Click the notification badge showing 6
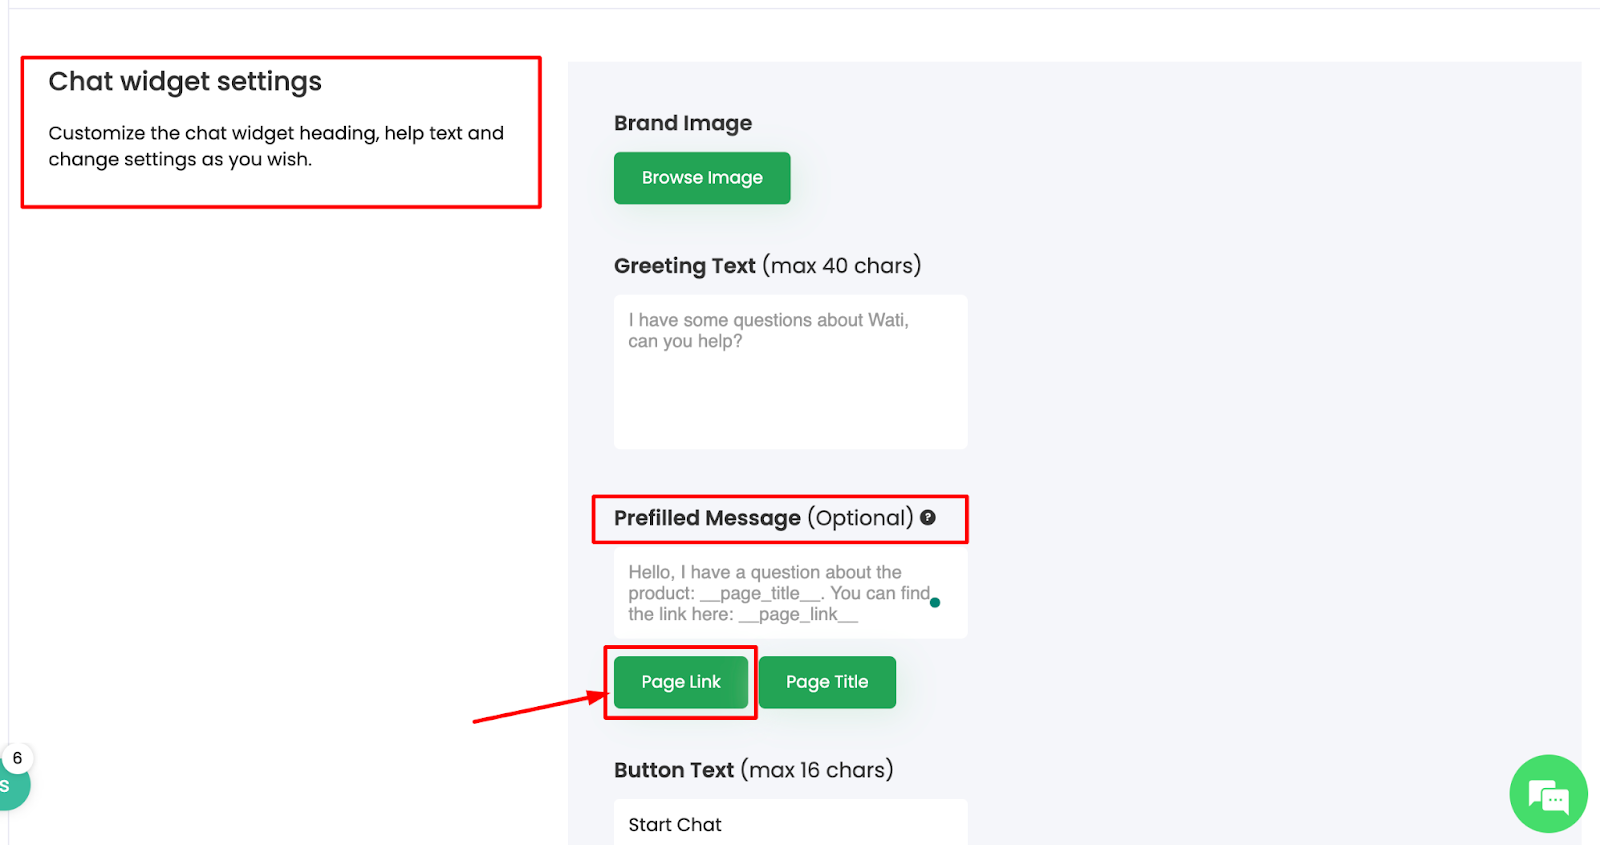 [17, 758]
